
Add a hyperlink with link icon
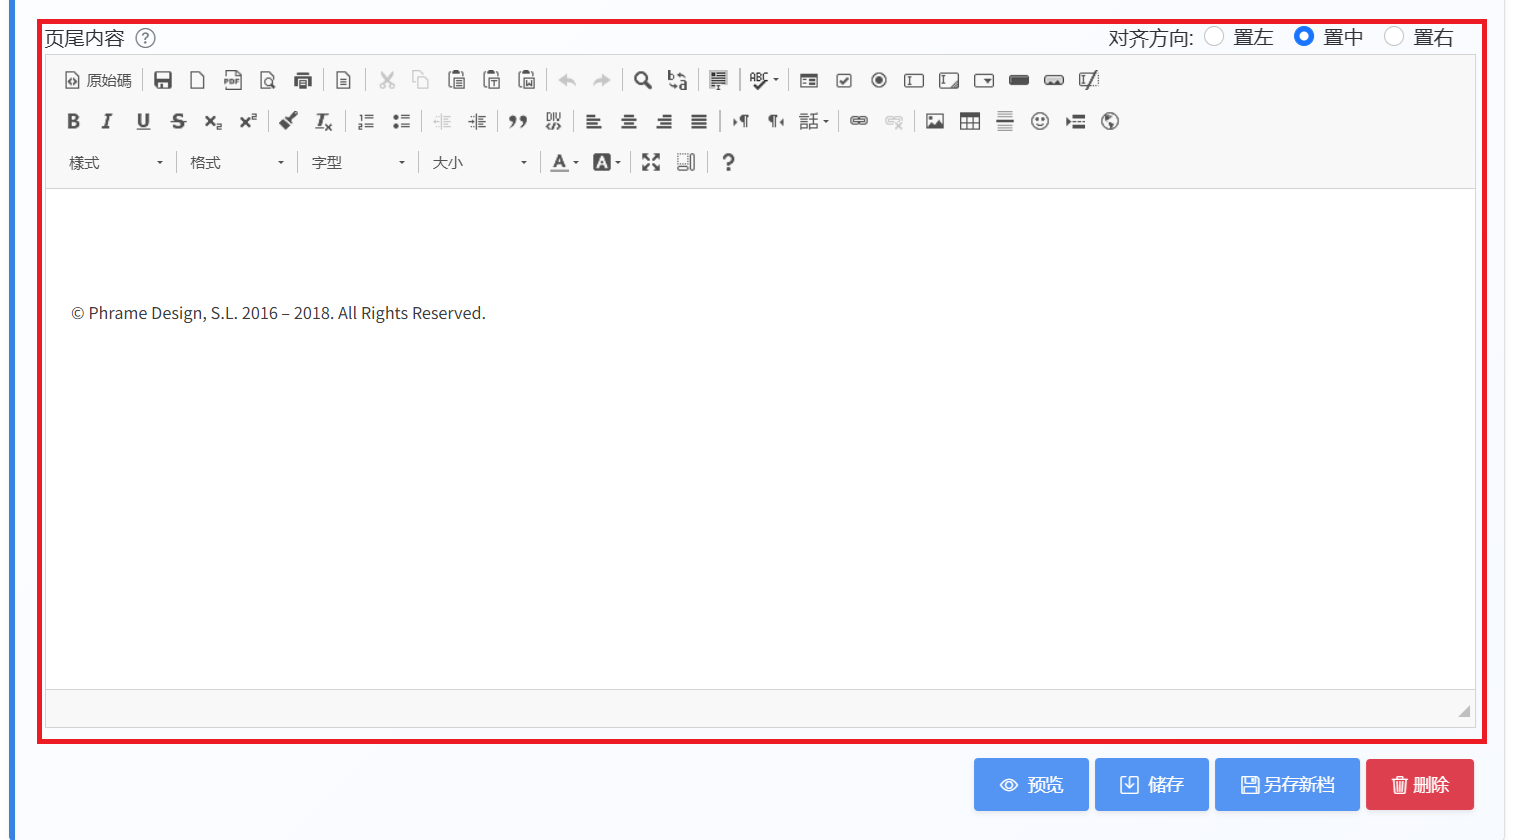(859, 121)
